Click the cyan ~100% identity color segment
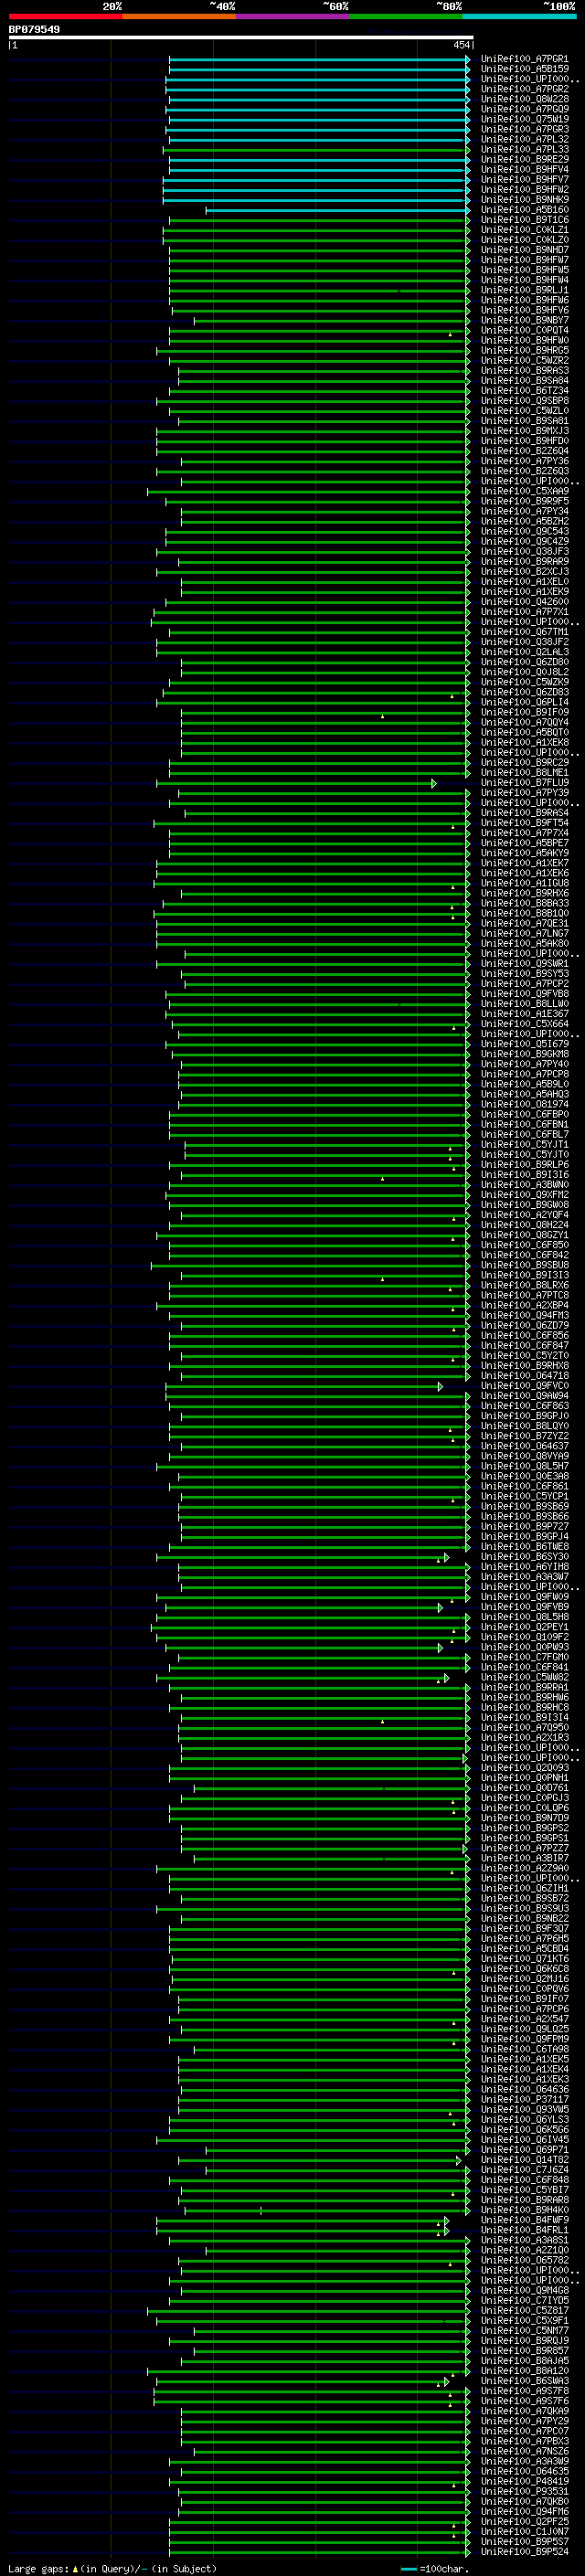The height and width of the screenshot is (2576, 585). click(x=520, y=16)
